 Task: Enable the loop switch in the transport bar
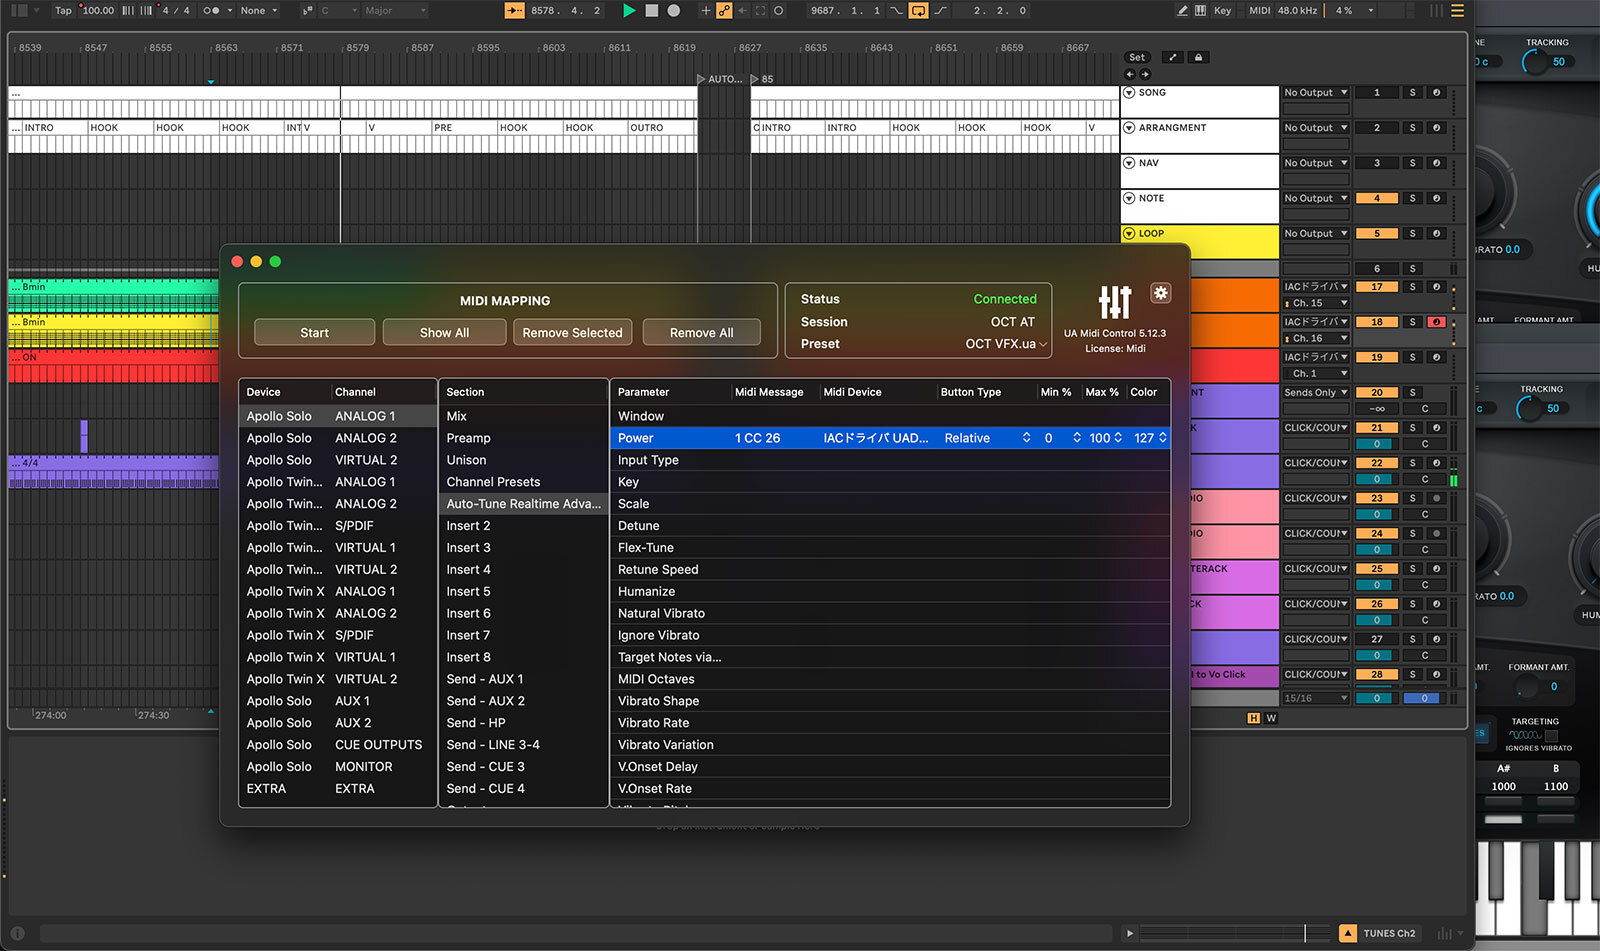click(x=919, y=10)
